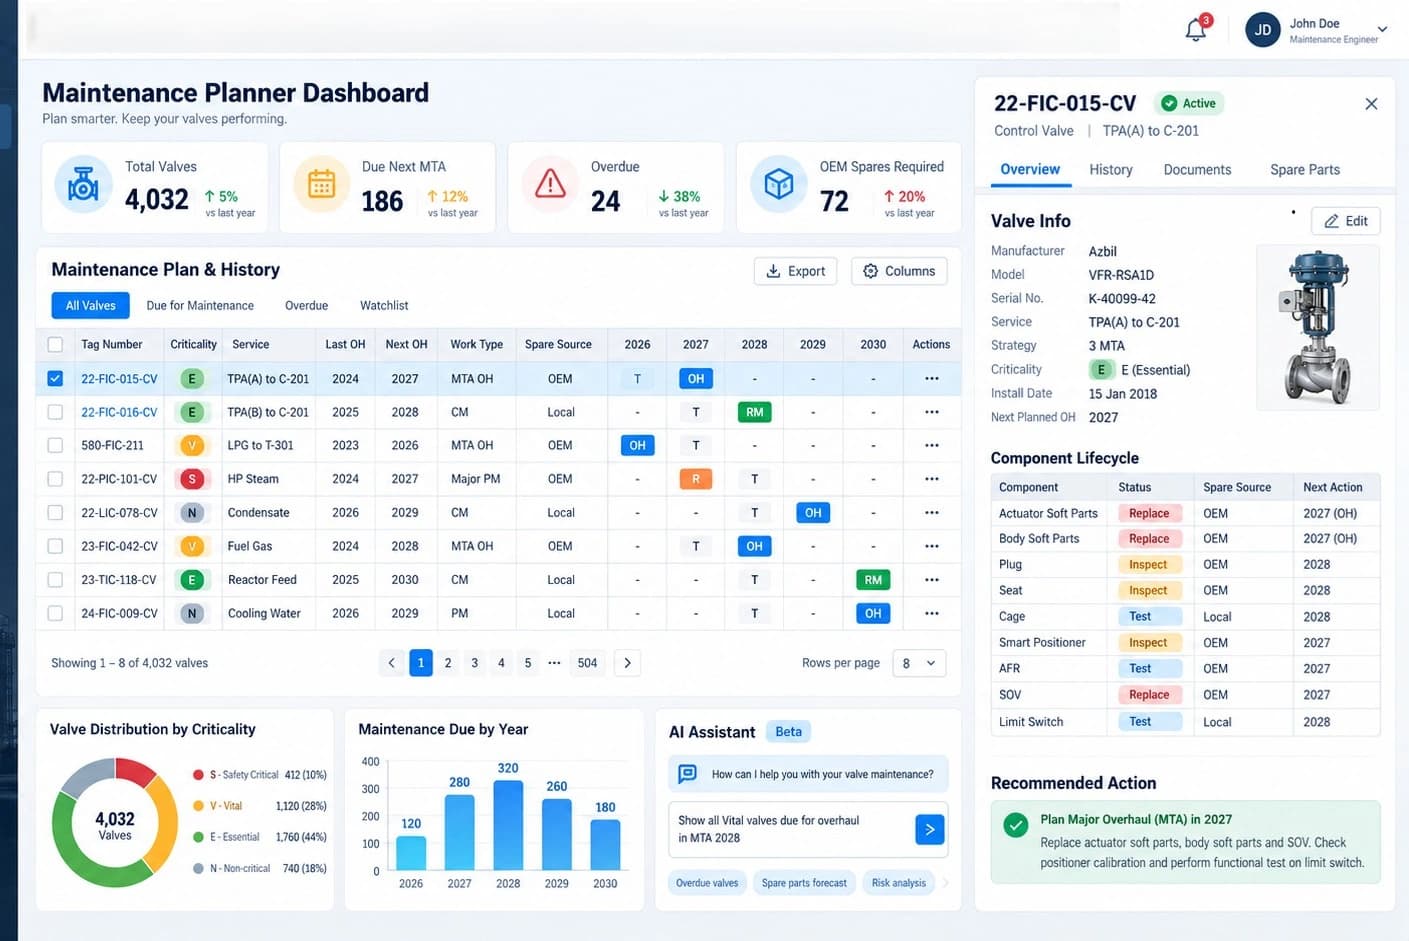This screenshot has height=941, width=1409.
Task: Open actions menu for 22-LIC-078-CV row
Action: pyautogui.click(x=932, y=512)
